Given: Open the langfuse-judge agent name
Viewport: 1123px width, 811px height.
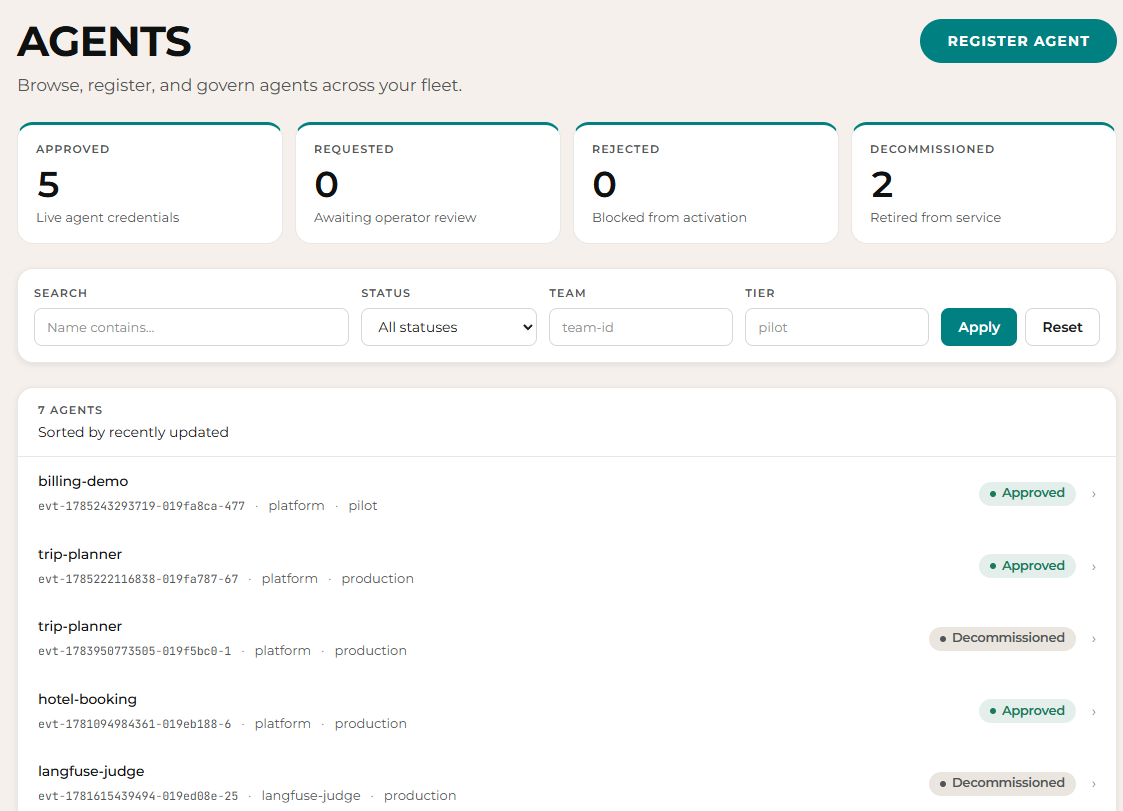Looking at the screenshot, I should tap(91, 771).
